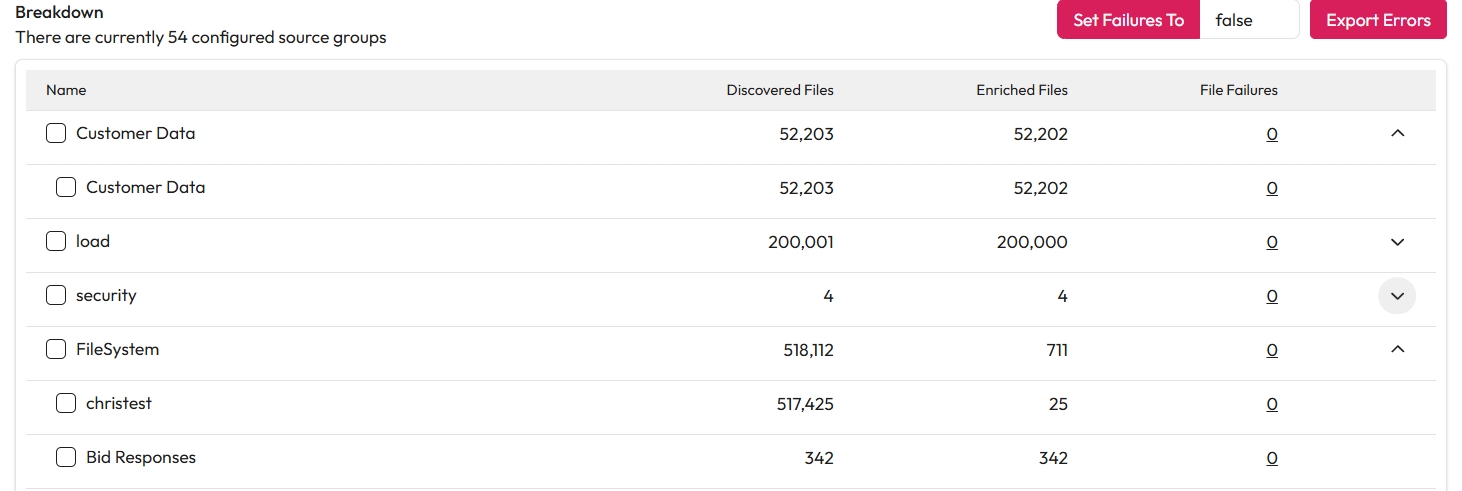1462x491 pixels.
Task: Select the FileSystem checkbox
Action: (56, 350)
